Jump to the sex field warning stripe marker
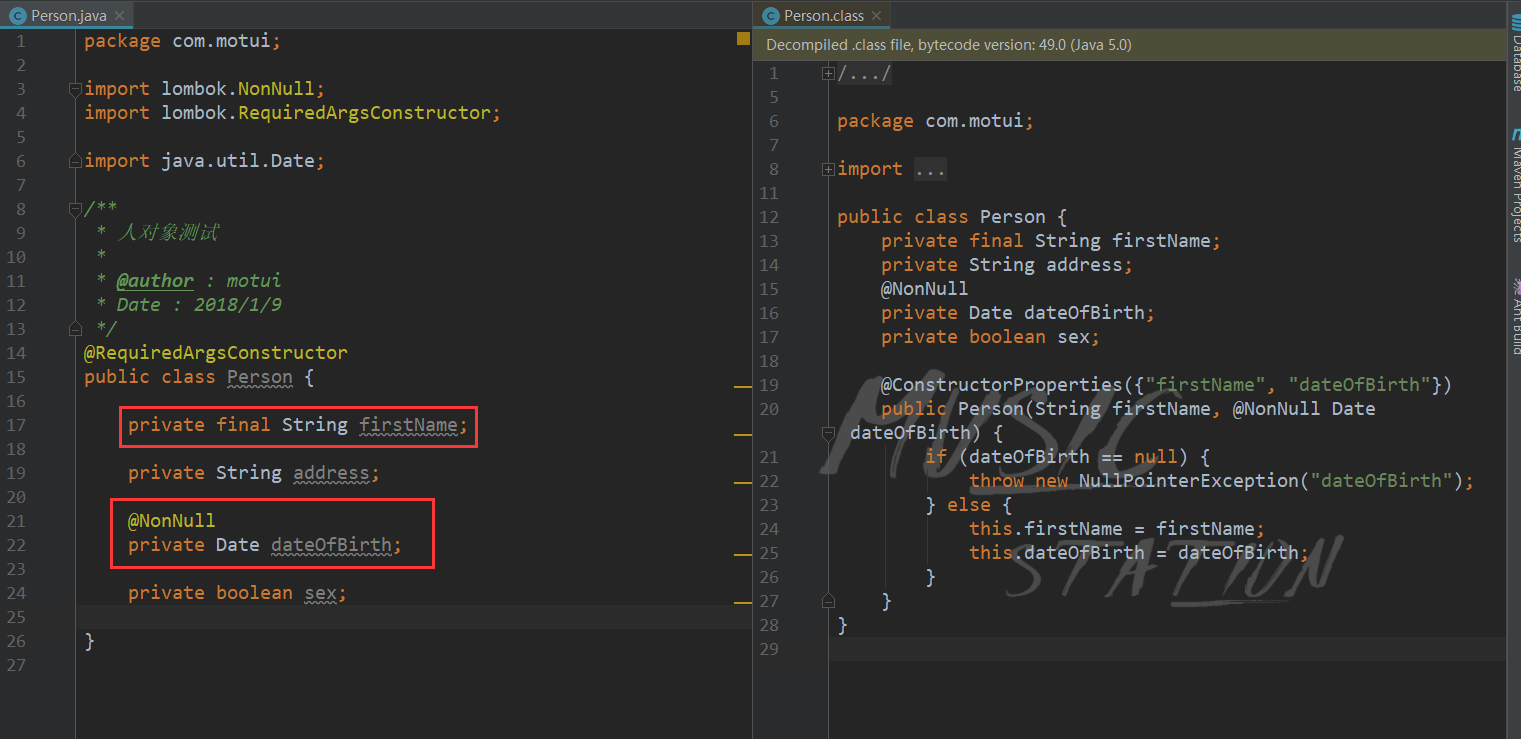 coord(742,603)
